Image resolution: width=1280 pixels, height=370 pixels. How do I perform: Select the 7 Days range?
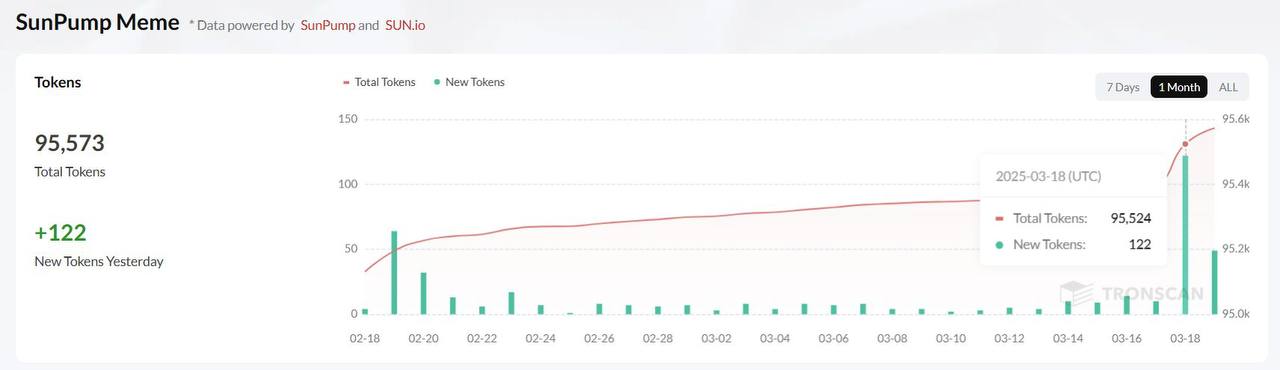1123,87
